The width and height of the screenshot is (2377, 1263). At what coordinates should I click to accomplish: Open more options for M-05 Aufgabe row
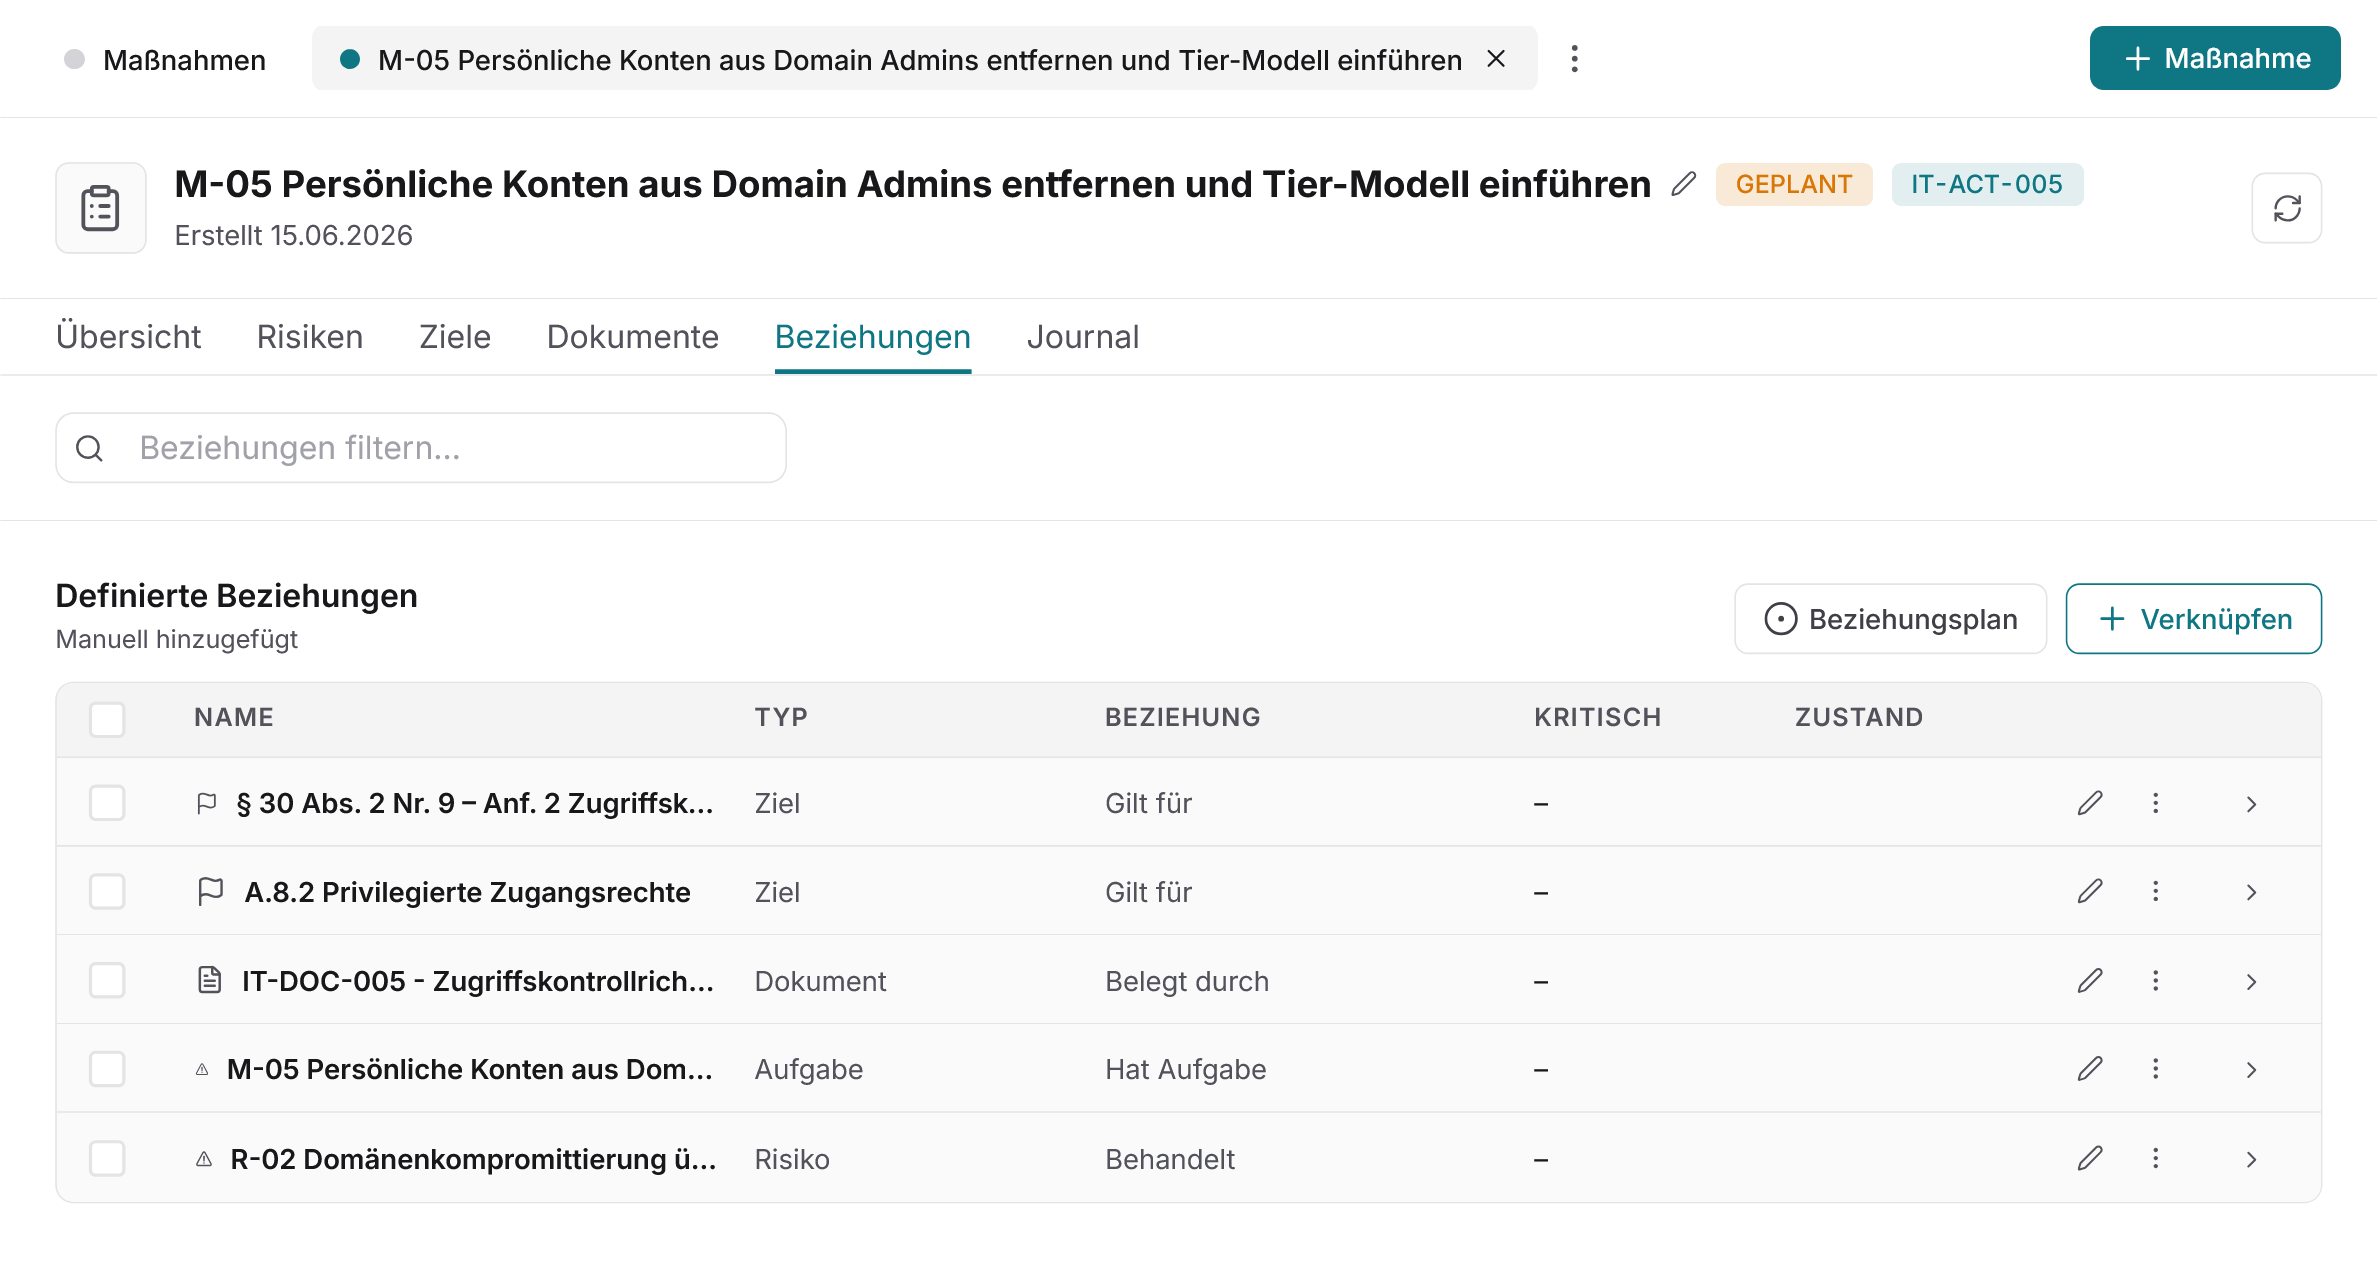(x=2155, y=1069)
